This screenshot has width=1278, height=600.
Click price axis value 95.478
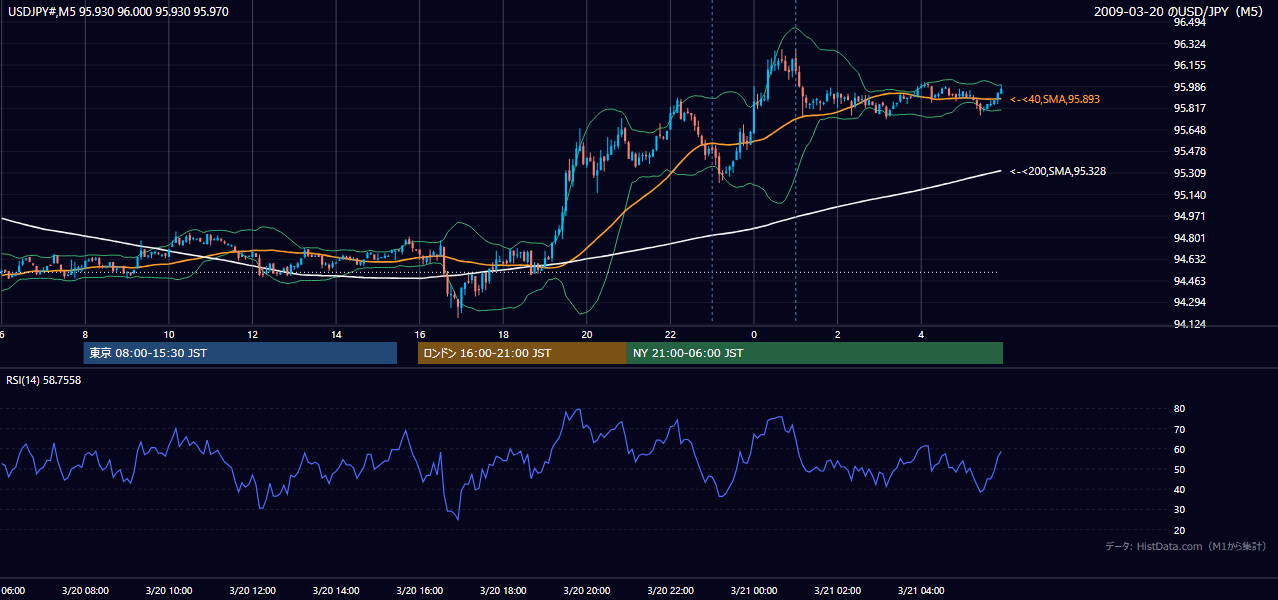click(x=1188, y=151)
